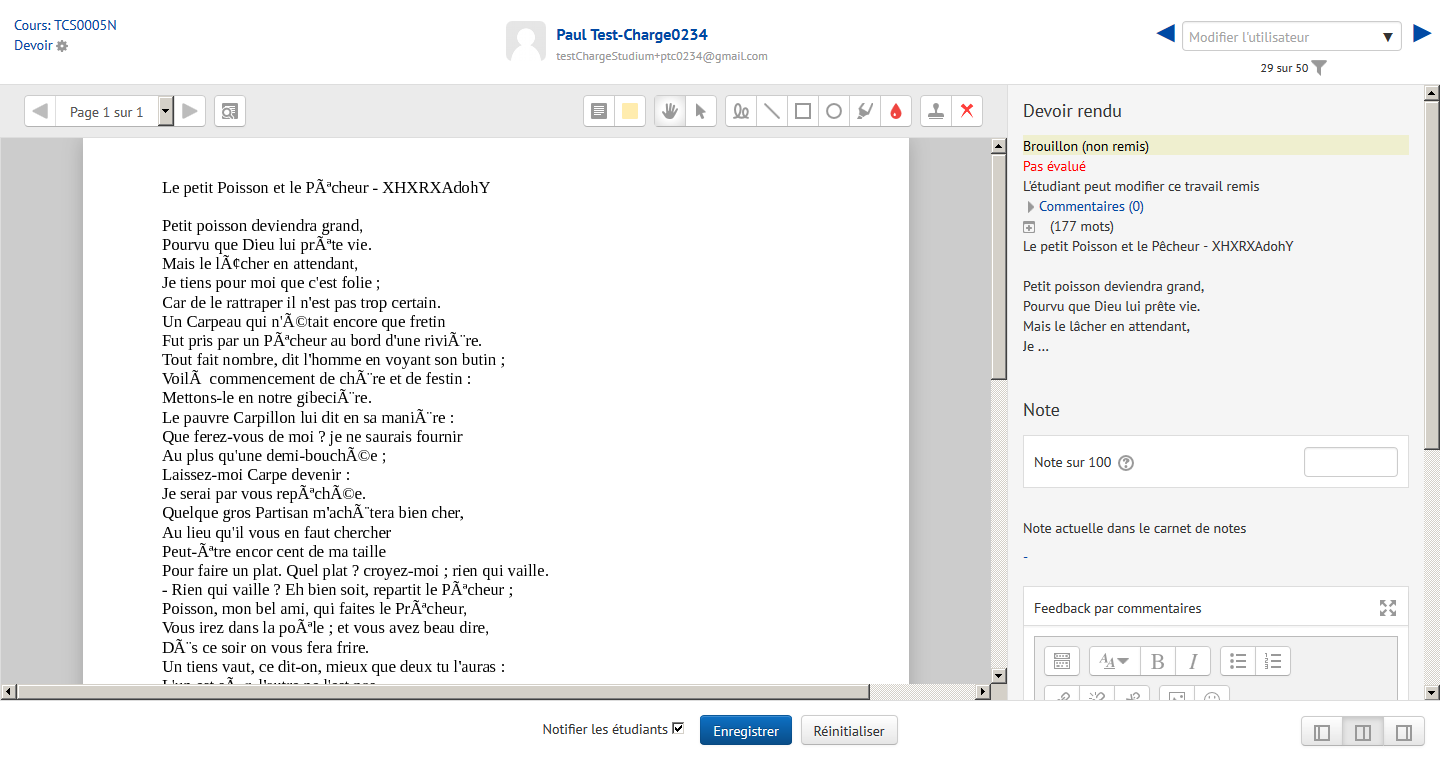Click the document scrollbar up arrow
This screenshot has width=1440, height=761.
click(998, 146)
